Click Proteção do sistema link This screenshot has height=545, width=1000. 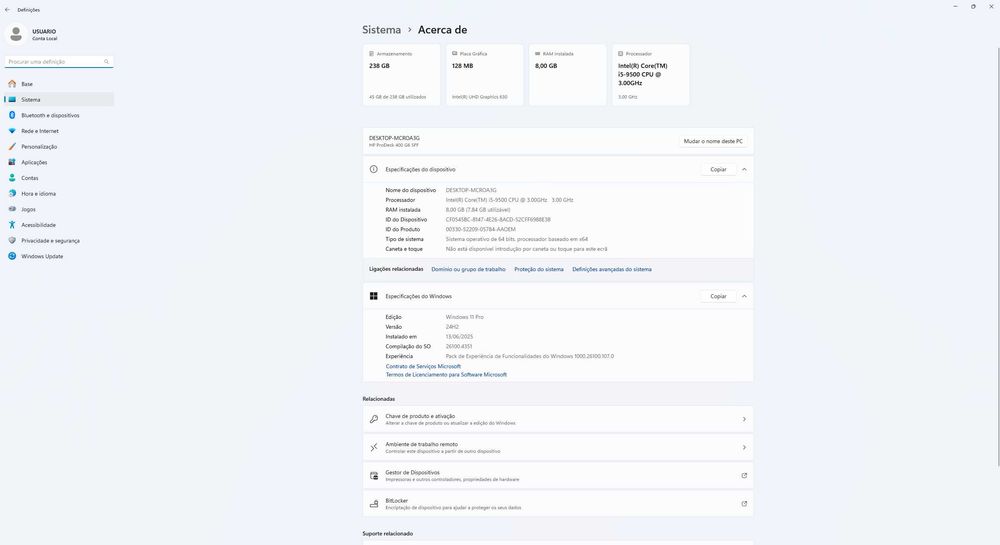tap(539, 269)
